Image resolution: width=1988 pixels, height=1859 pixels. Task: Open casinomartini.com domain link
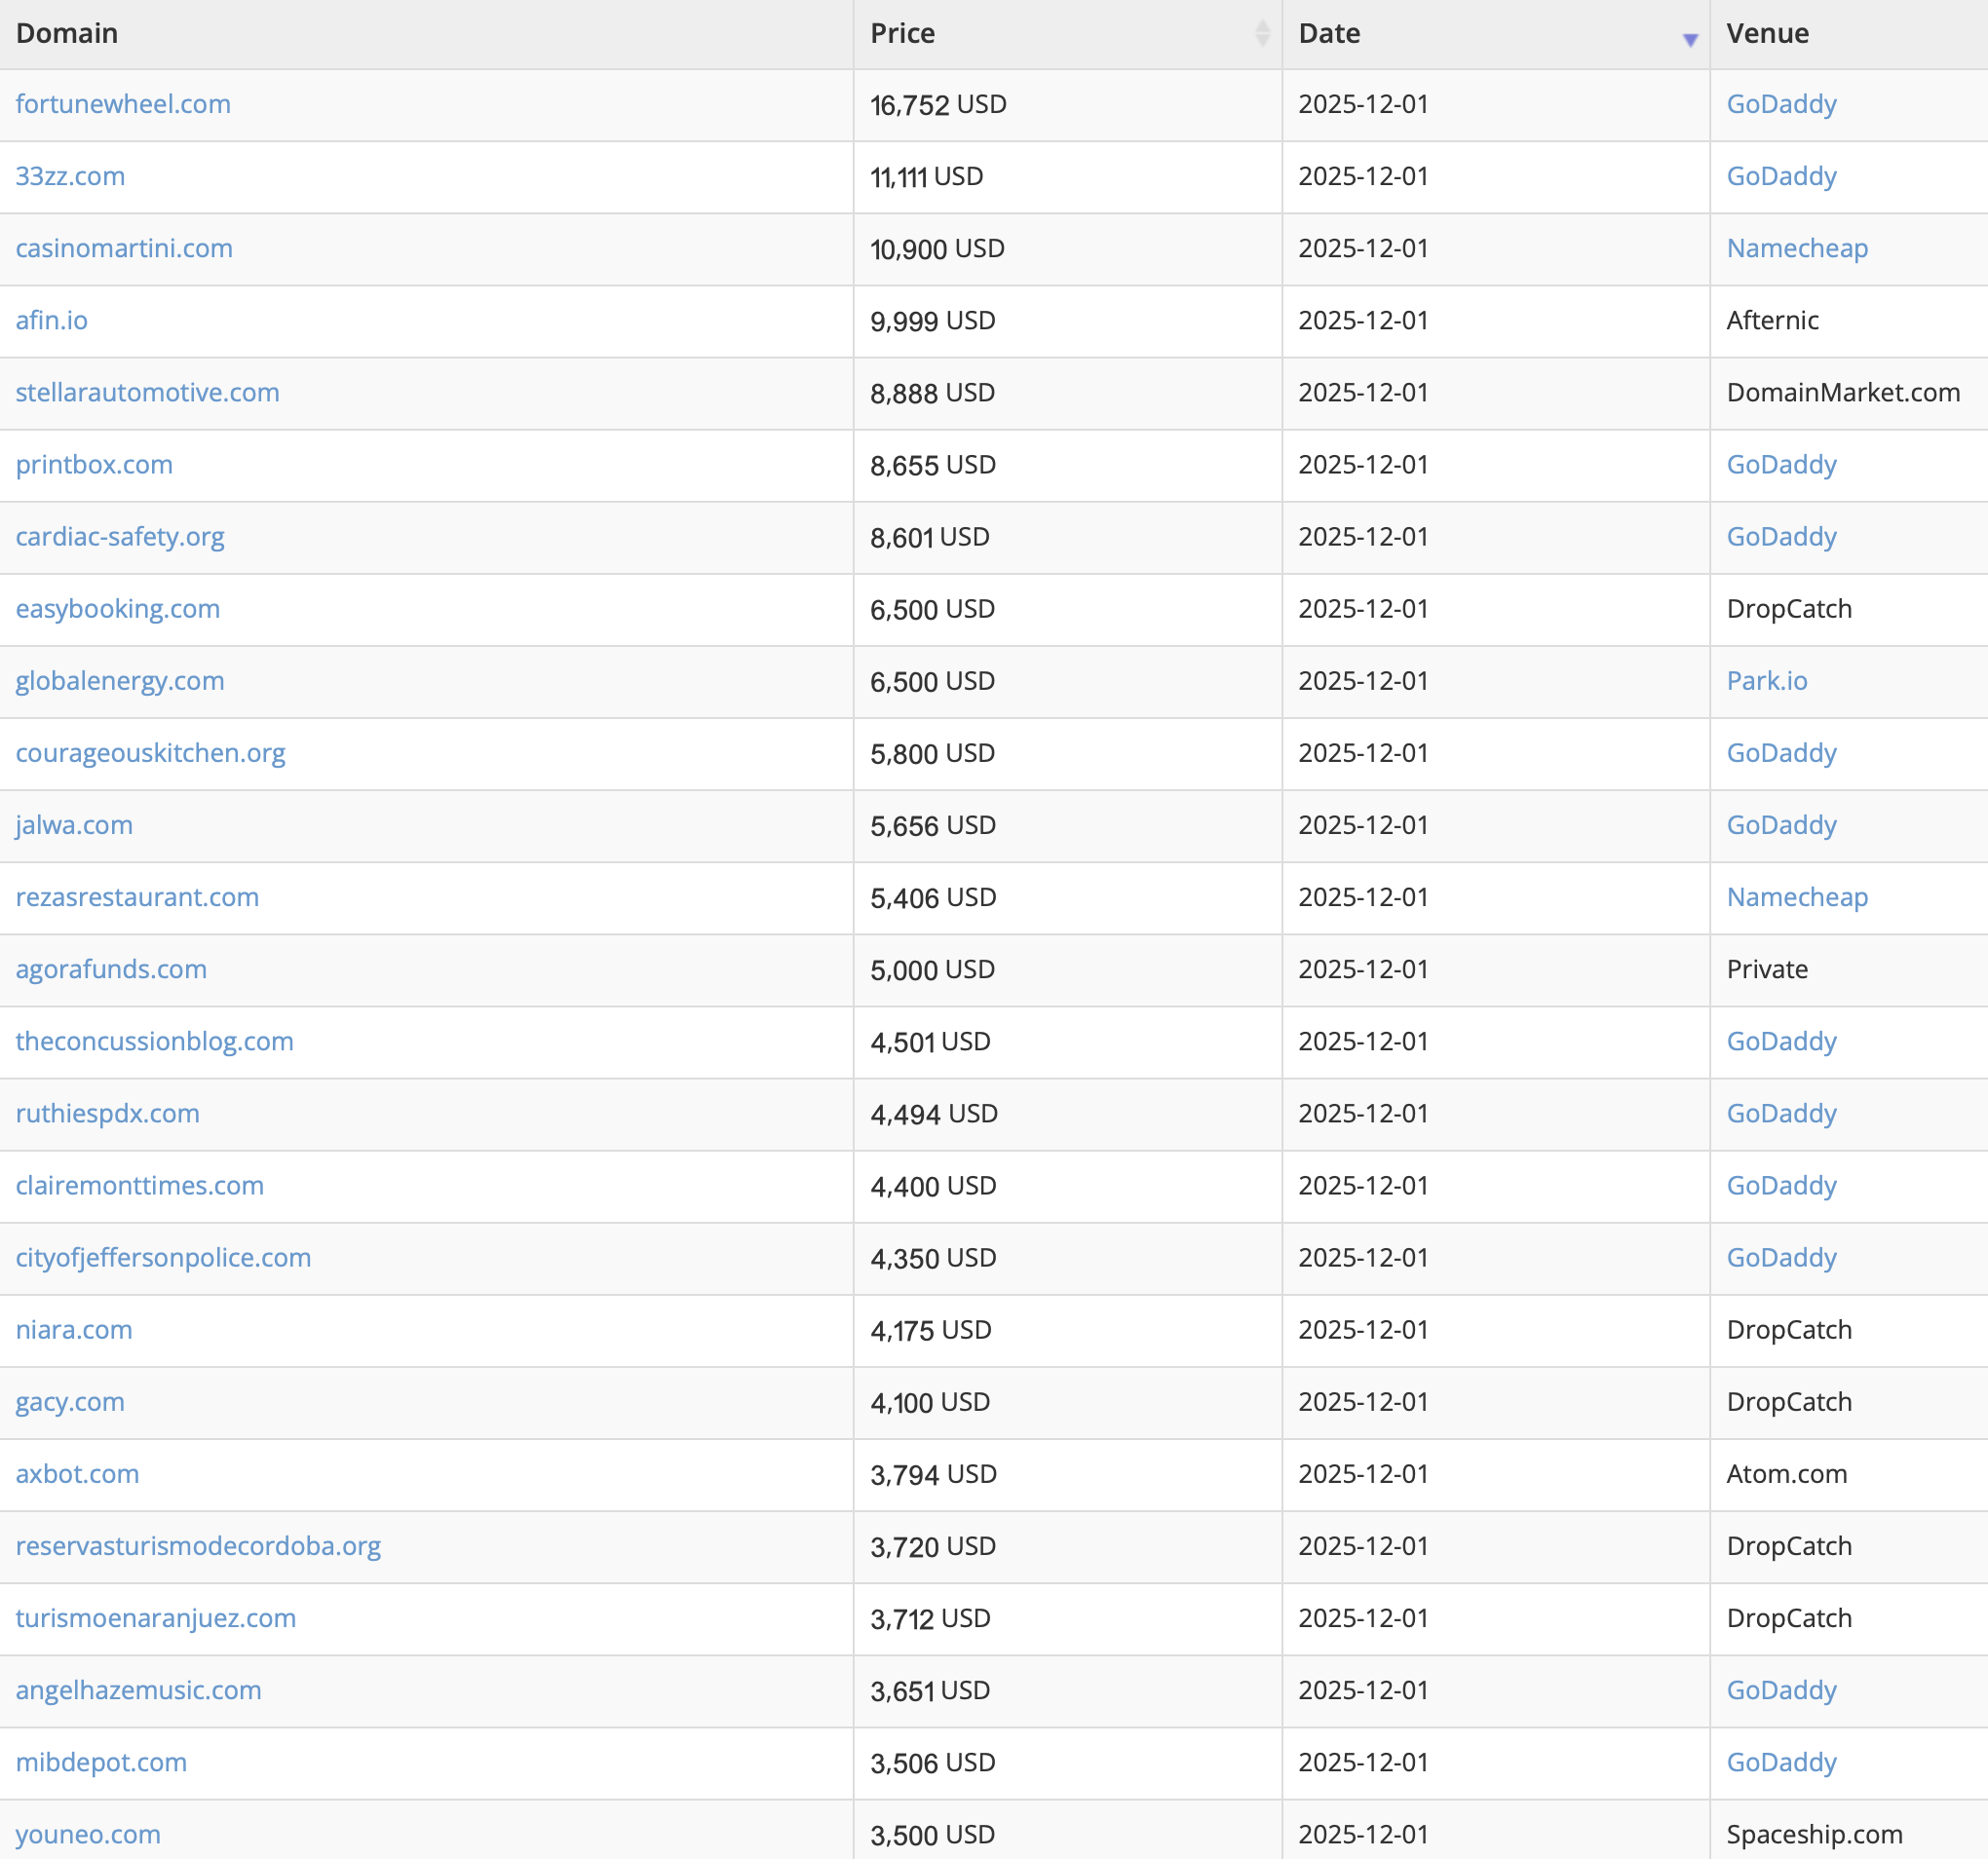124,248
